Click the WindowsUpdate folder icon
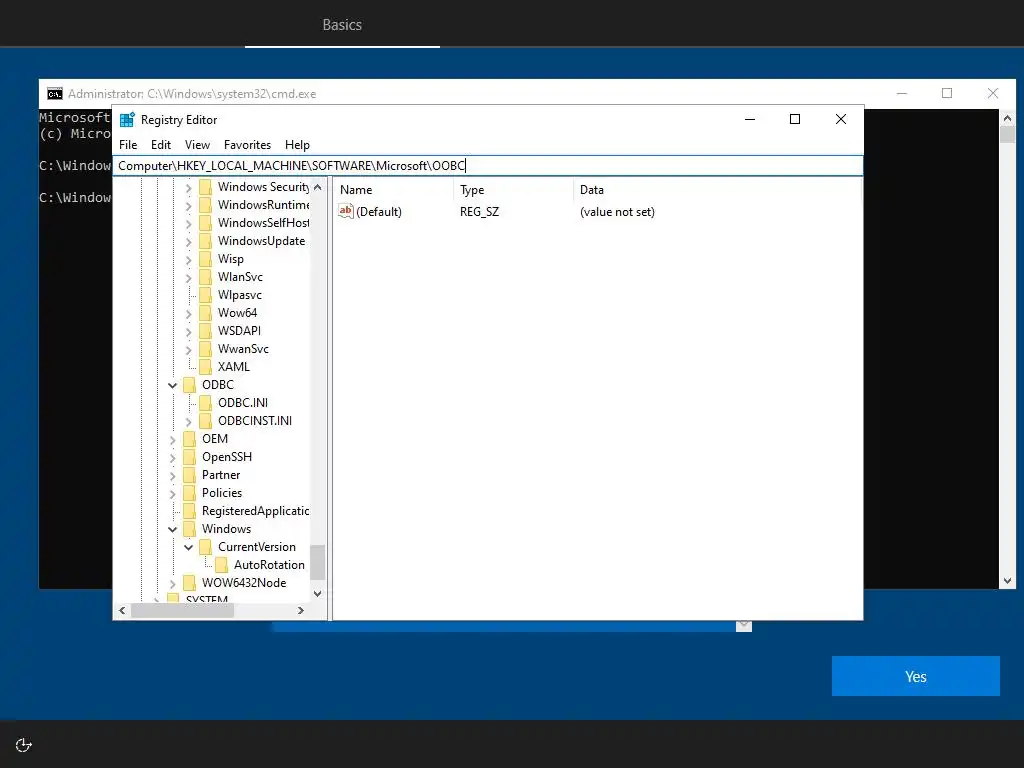 point(205,241)
